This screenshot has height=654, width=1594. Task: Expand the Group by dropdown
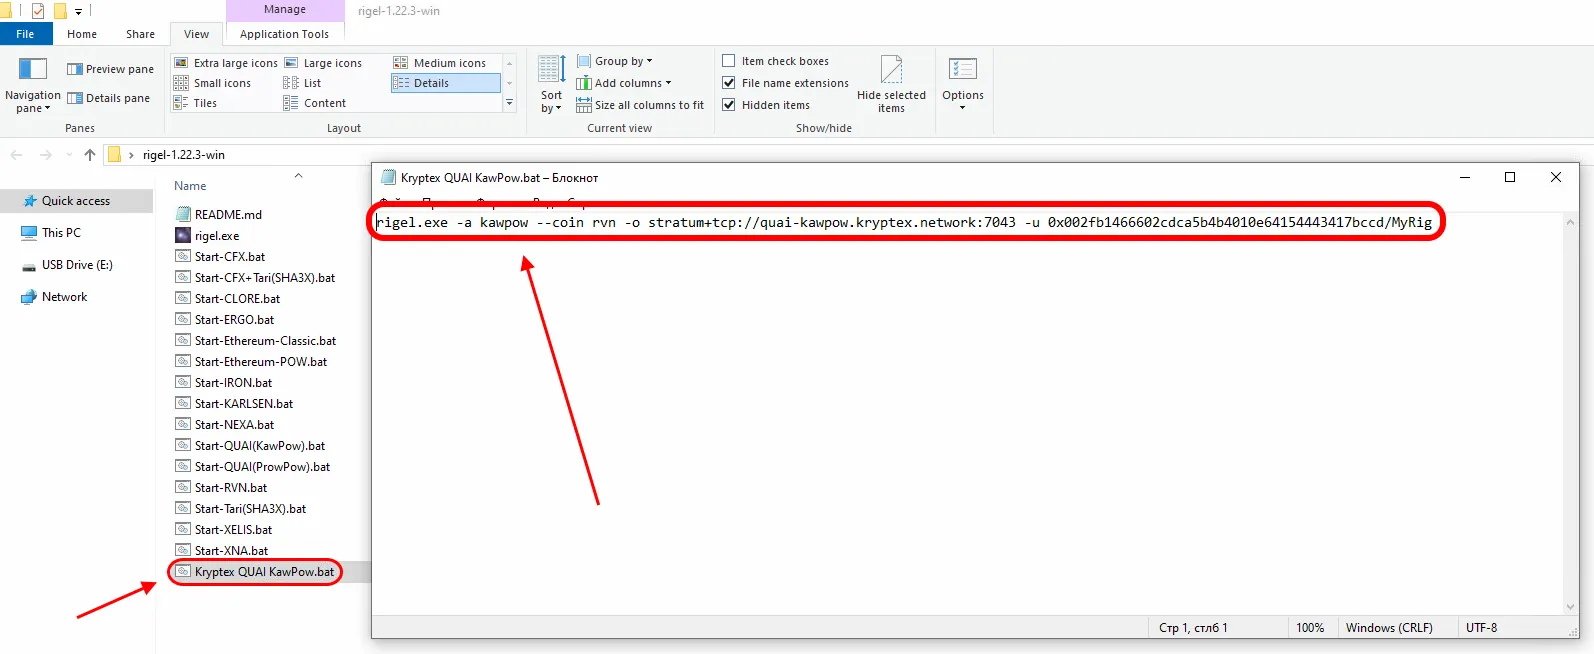point(622,61)
